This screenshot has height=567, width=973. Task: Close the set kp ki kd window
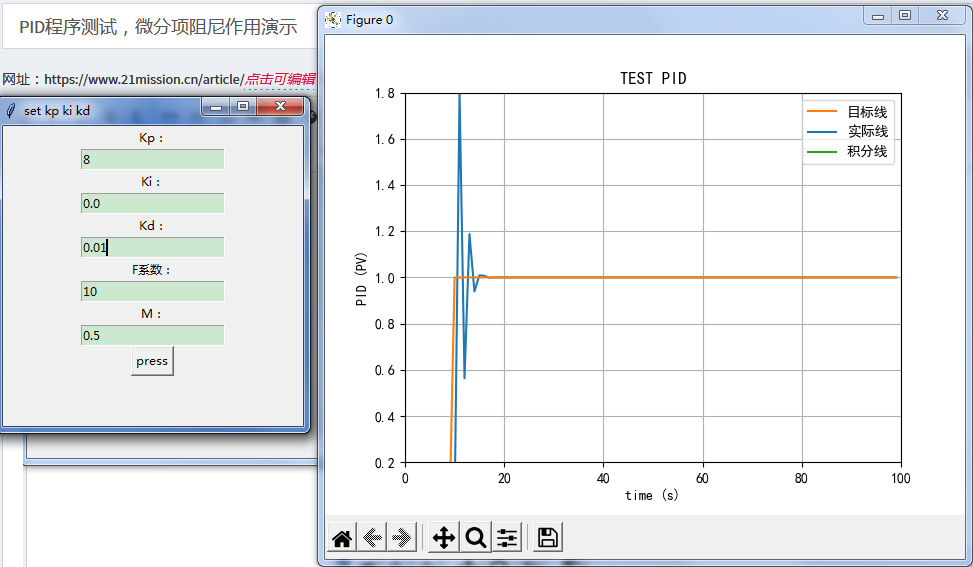tap(281, 106)
